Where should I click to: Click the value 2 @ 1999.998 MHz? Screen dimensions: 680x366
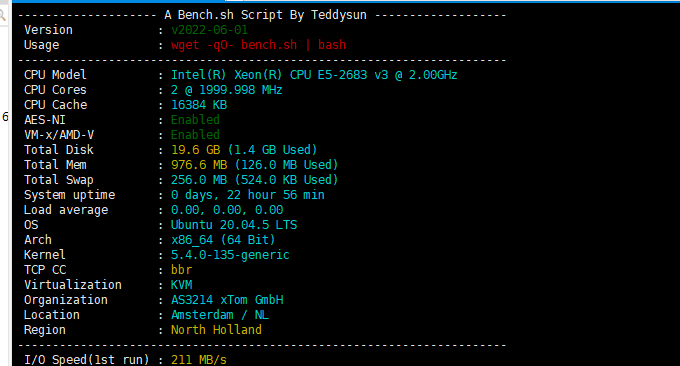click(x=227, y=90)
